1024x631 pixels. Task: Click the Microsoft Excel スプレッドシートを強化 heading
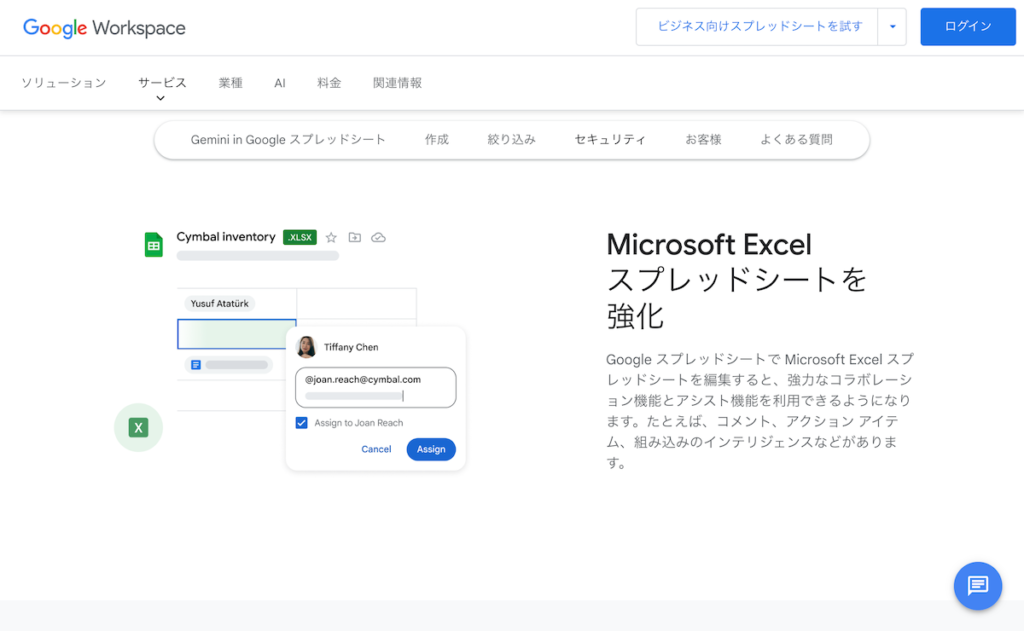pos(737,281)
